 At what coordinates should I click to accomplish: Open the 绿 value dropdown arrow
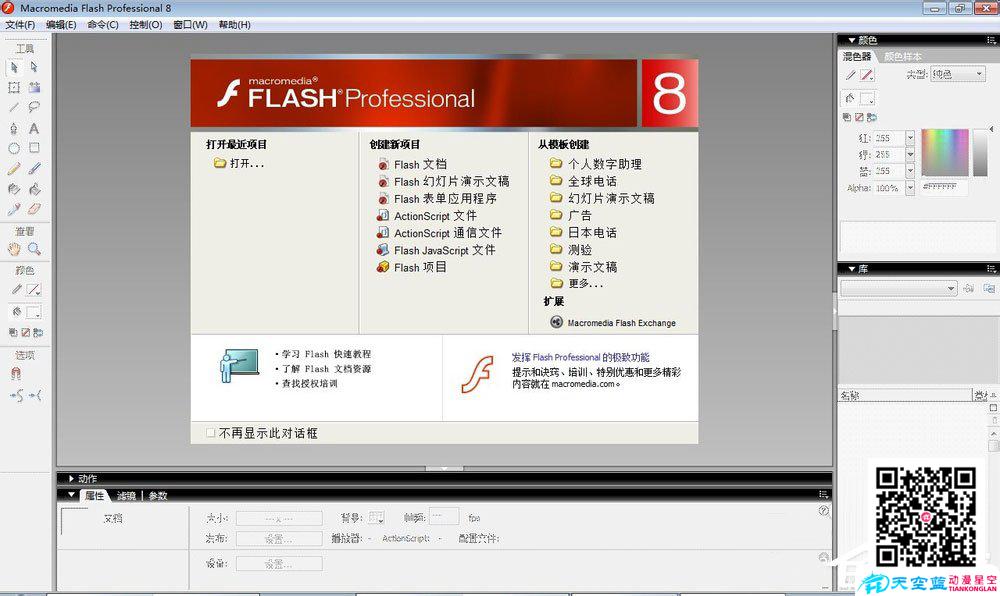point(910,154)
